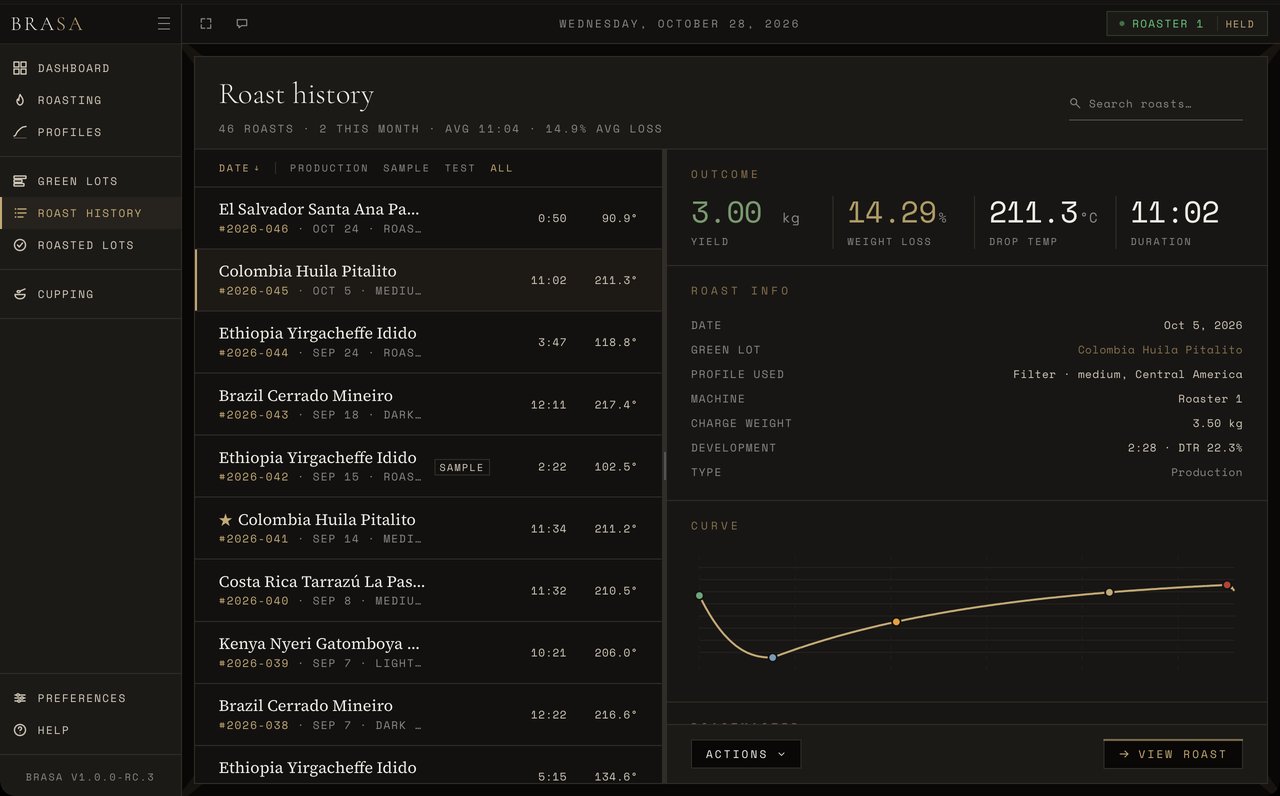Select roast Brazil Cerrado Mineiro #2026-043
Screen dimensions: 1280x796
point(428,404)
